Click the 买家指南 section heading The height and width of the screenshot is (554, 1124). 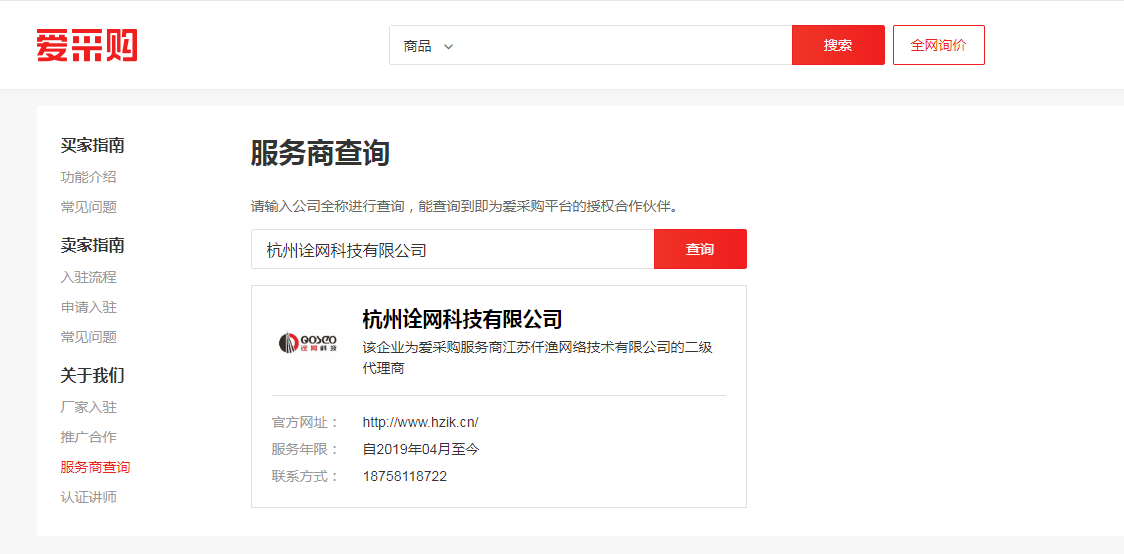(x=92, y=145)
